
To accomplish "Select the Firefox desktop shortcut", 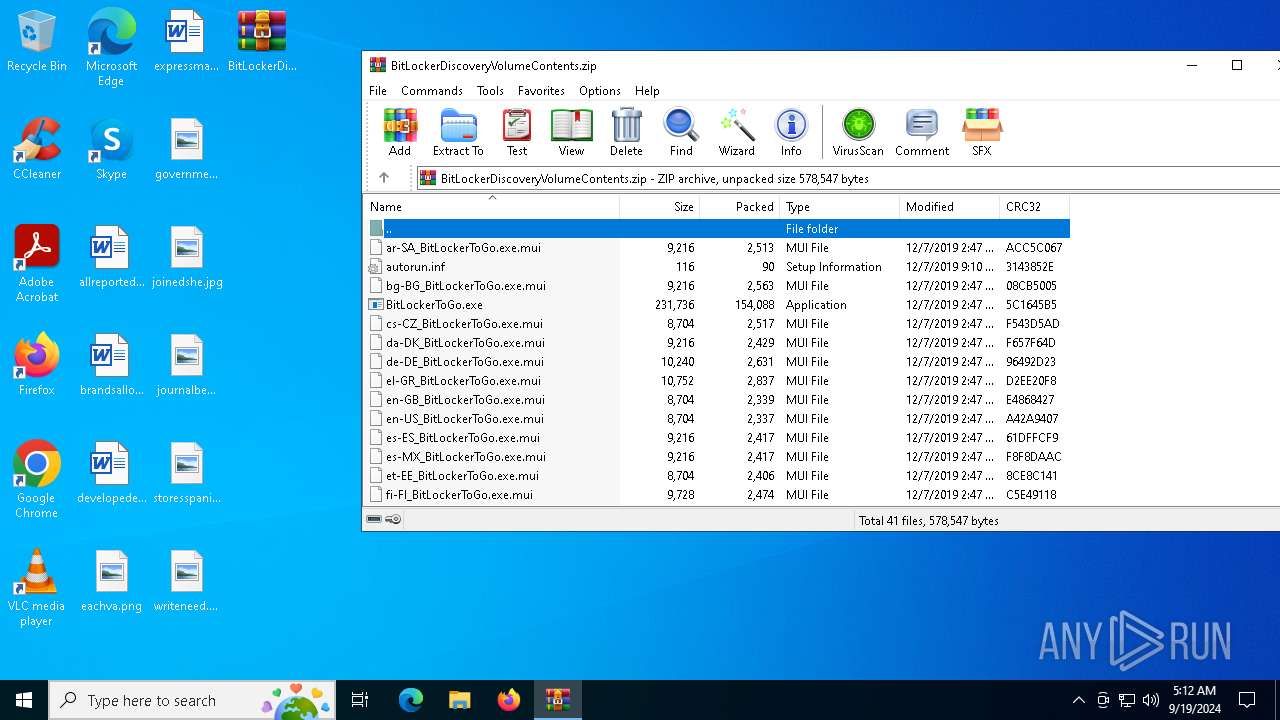I will click(36, 366).
